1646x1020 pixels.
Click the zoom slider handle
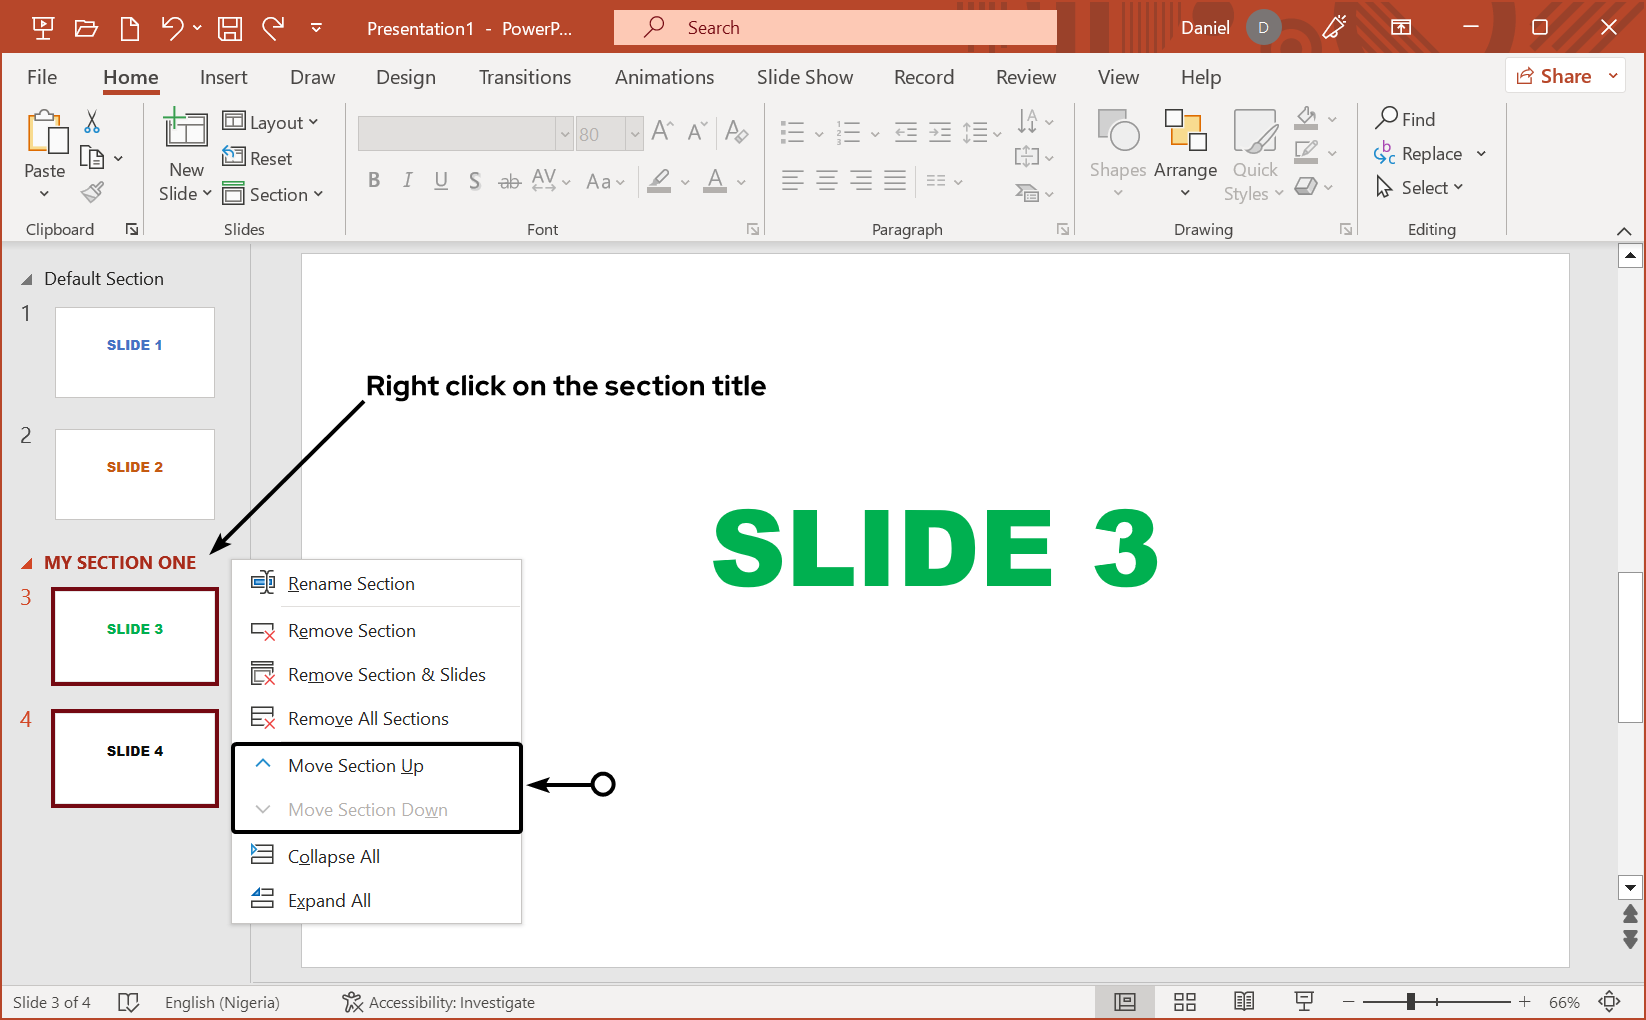pos(1410,1002)
